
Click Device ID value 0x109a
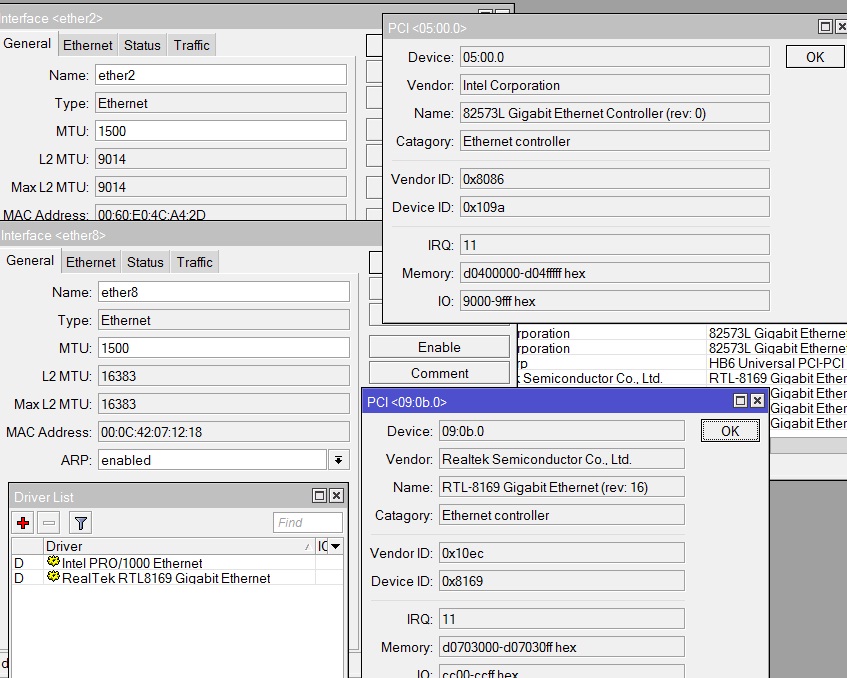tap(615, 207)
